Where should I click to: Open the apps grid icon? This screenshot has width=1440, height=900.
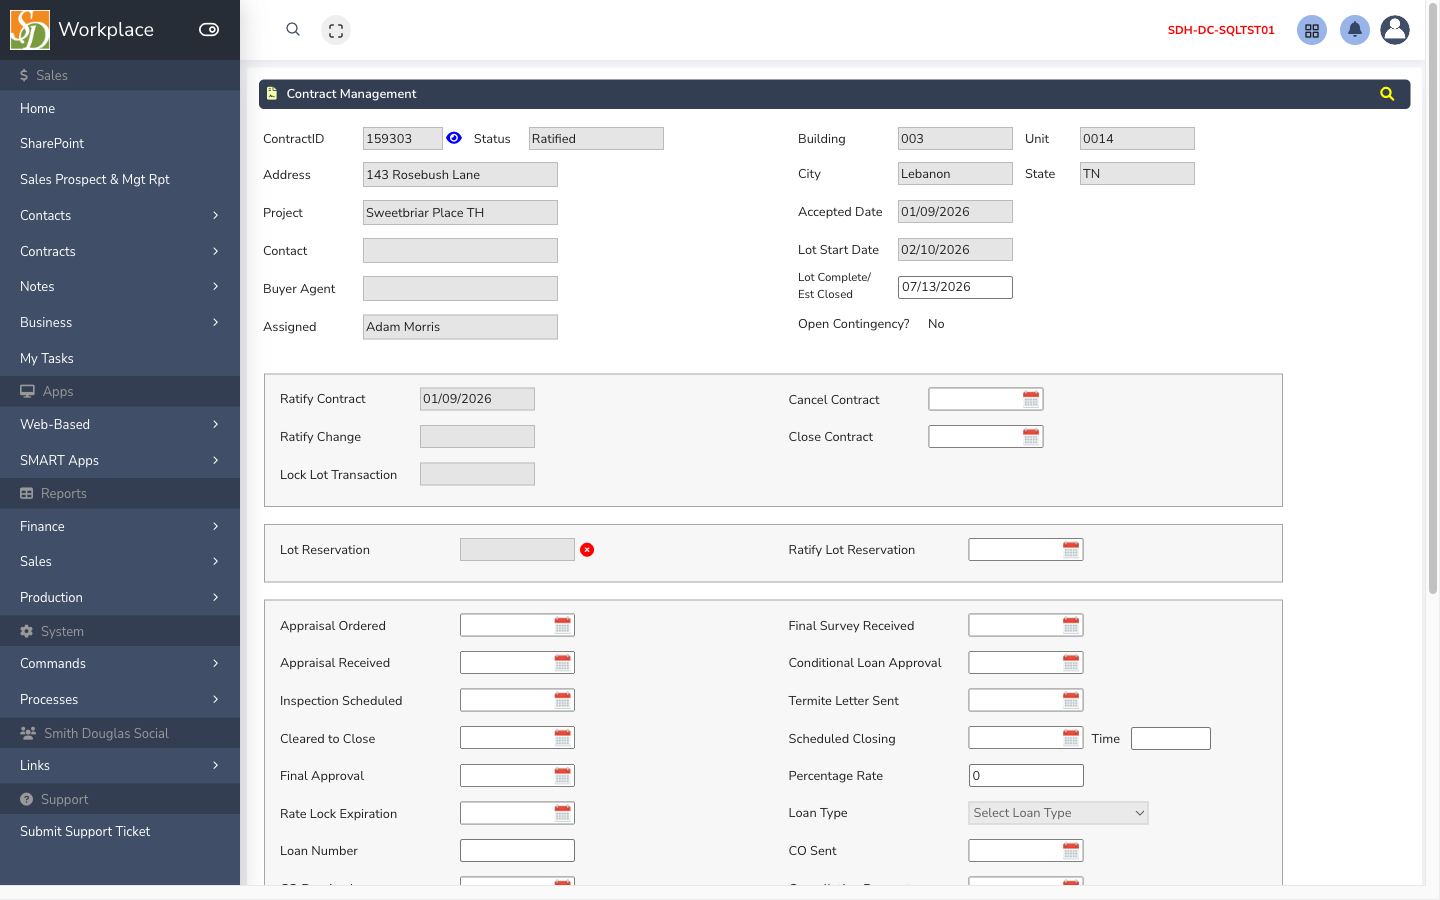click(1312, 30)
